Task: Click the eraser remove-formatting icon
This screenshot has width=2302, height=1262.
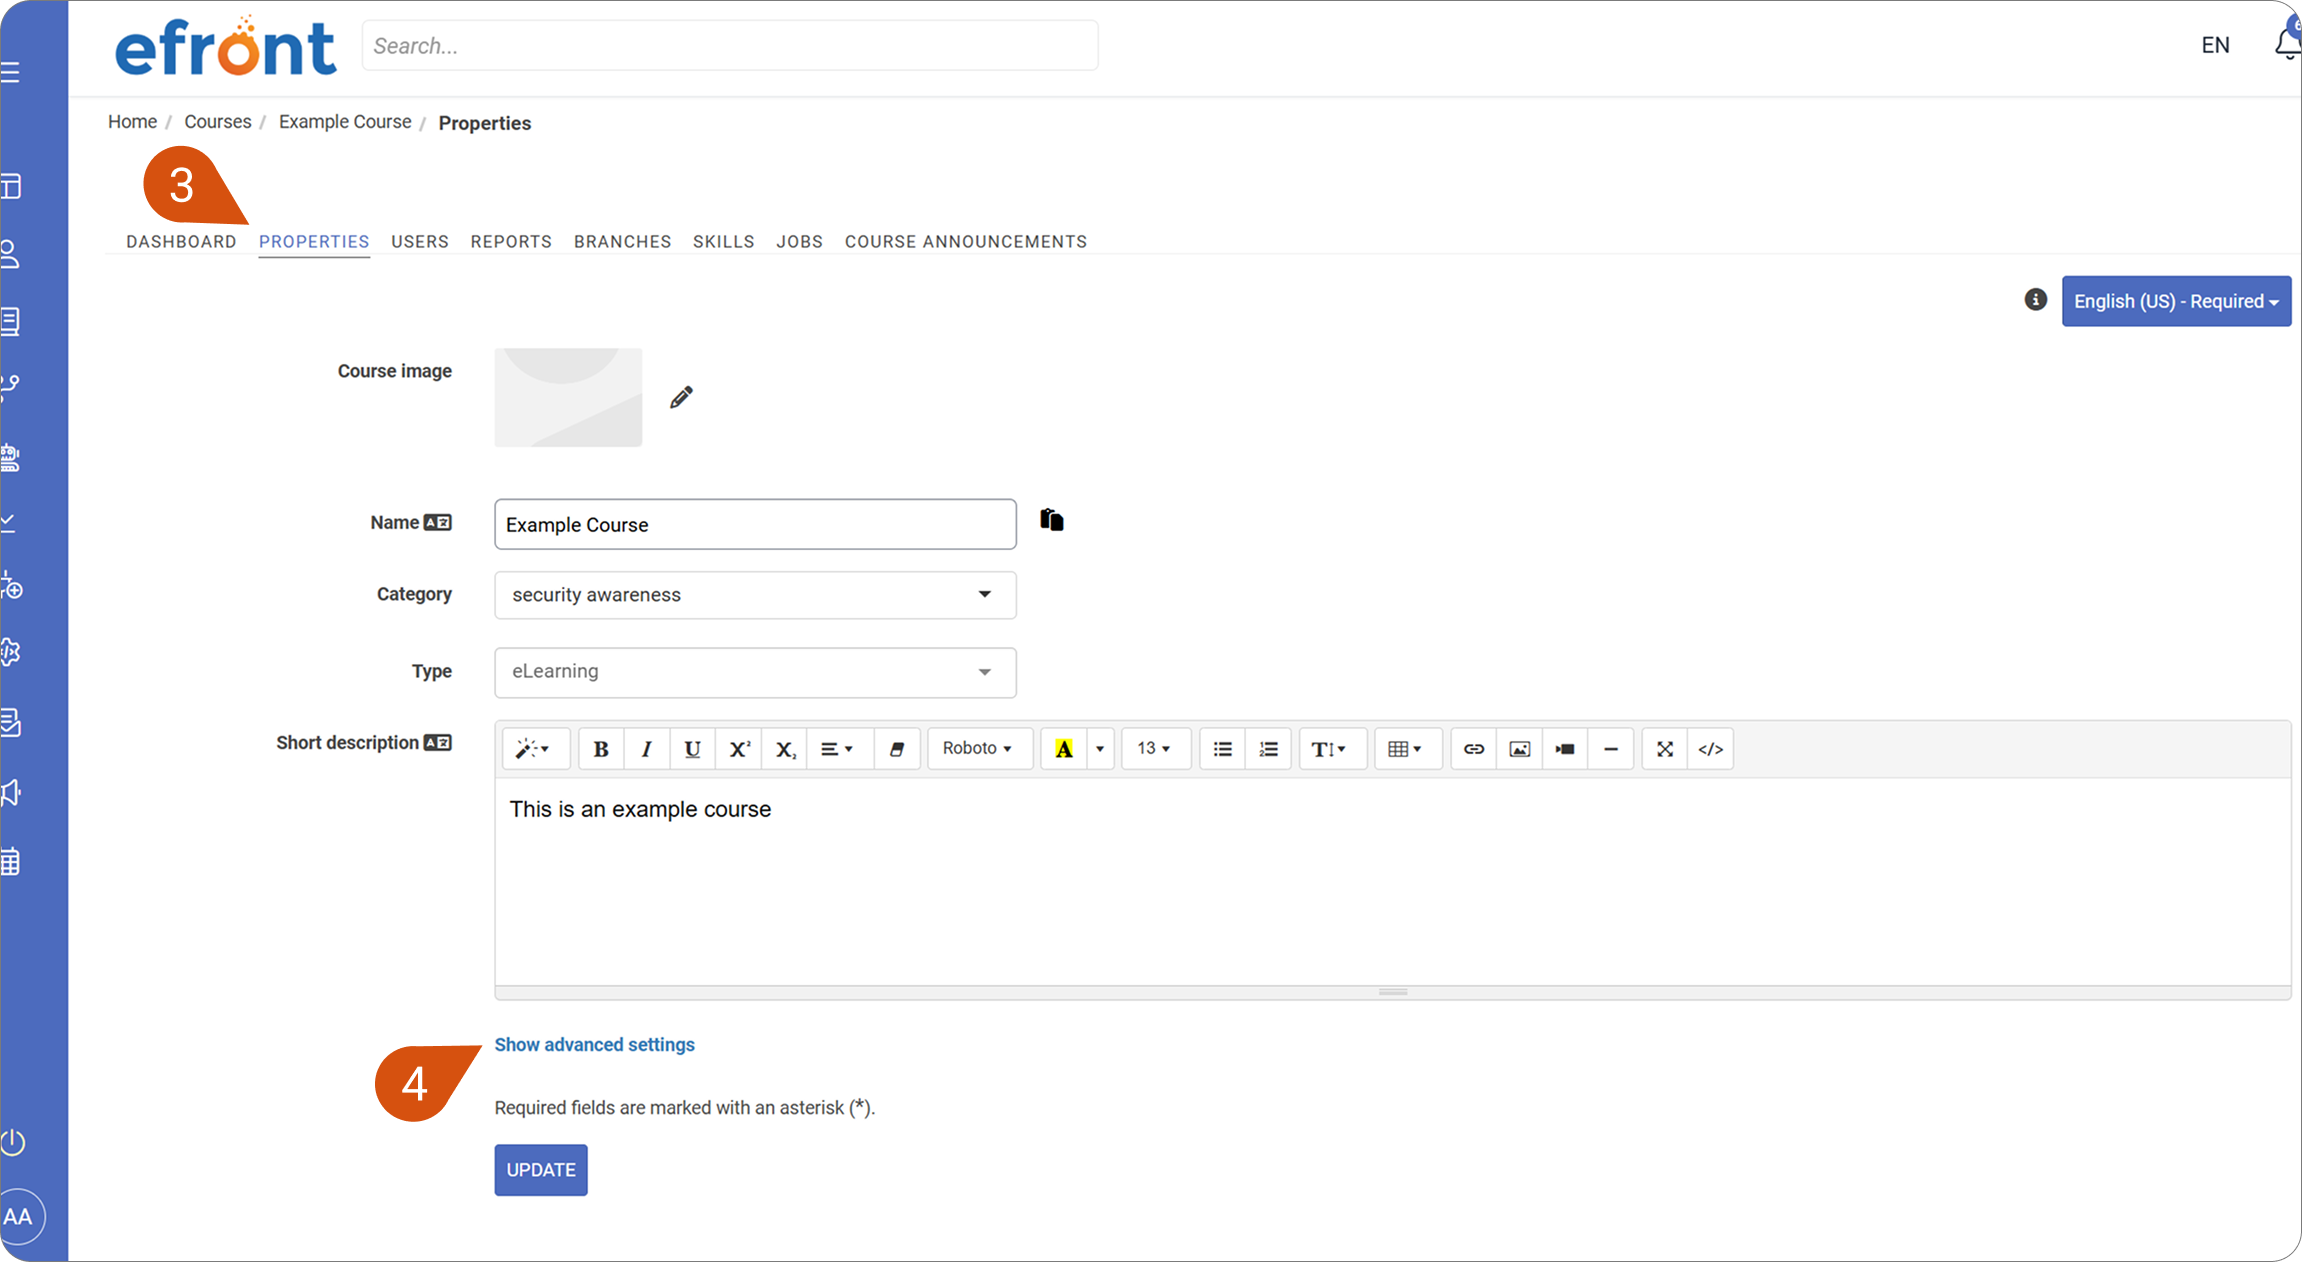Action: click(896, 749)
